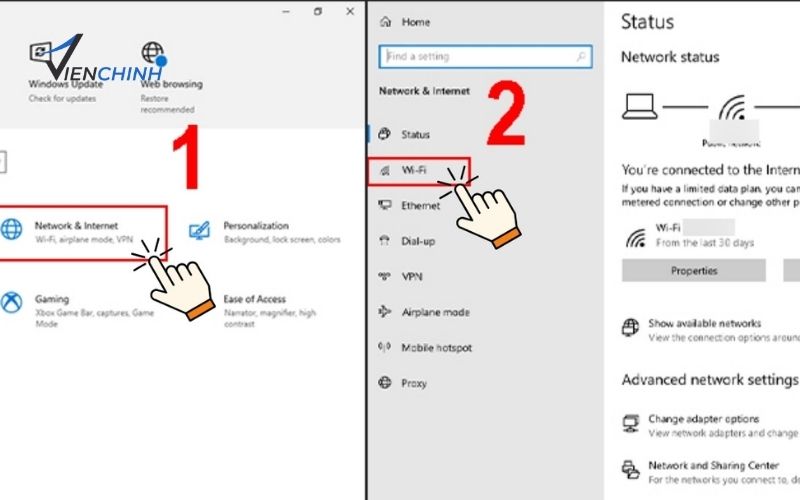
Task: Select Wi-Fi in the sidebar
Action: point(418,171)
